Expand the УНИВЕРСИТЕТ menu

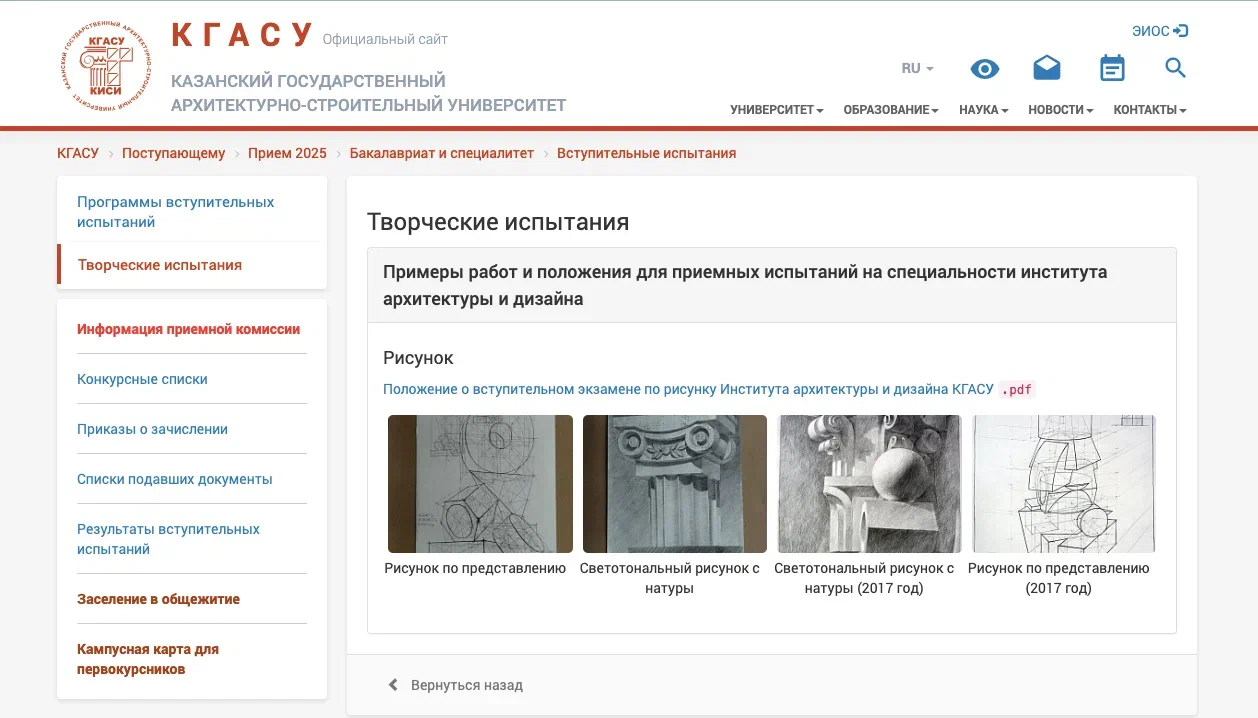777,110
